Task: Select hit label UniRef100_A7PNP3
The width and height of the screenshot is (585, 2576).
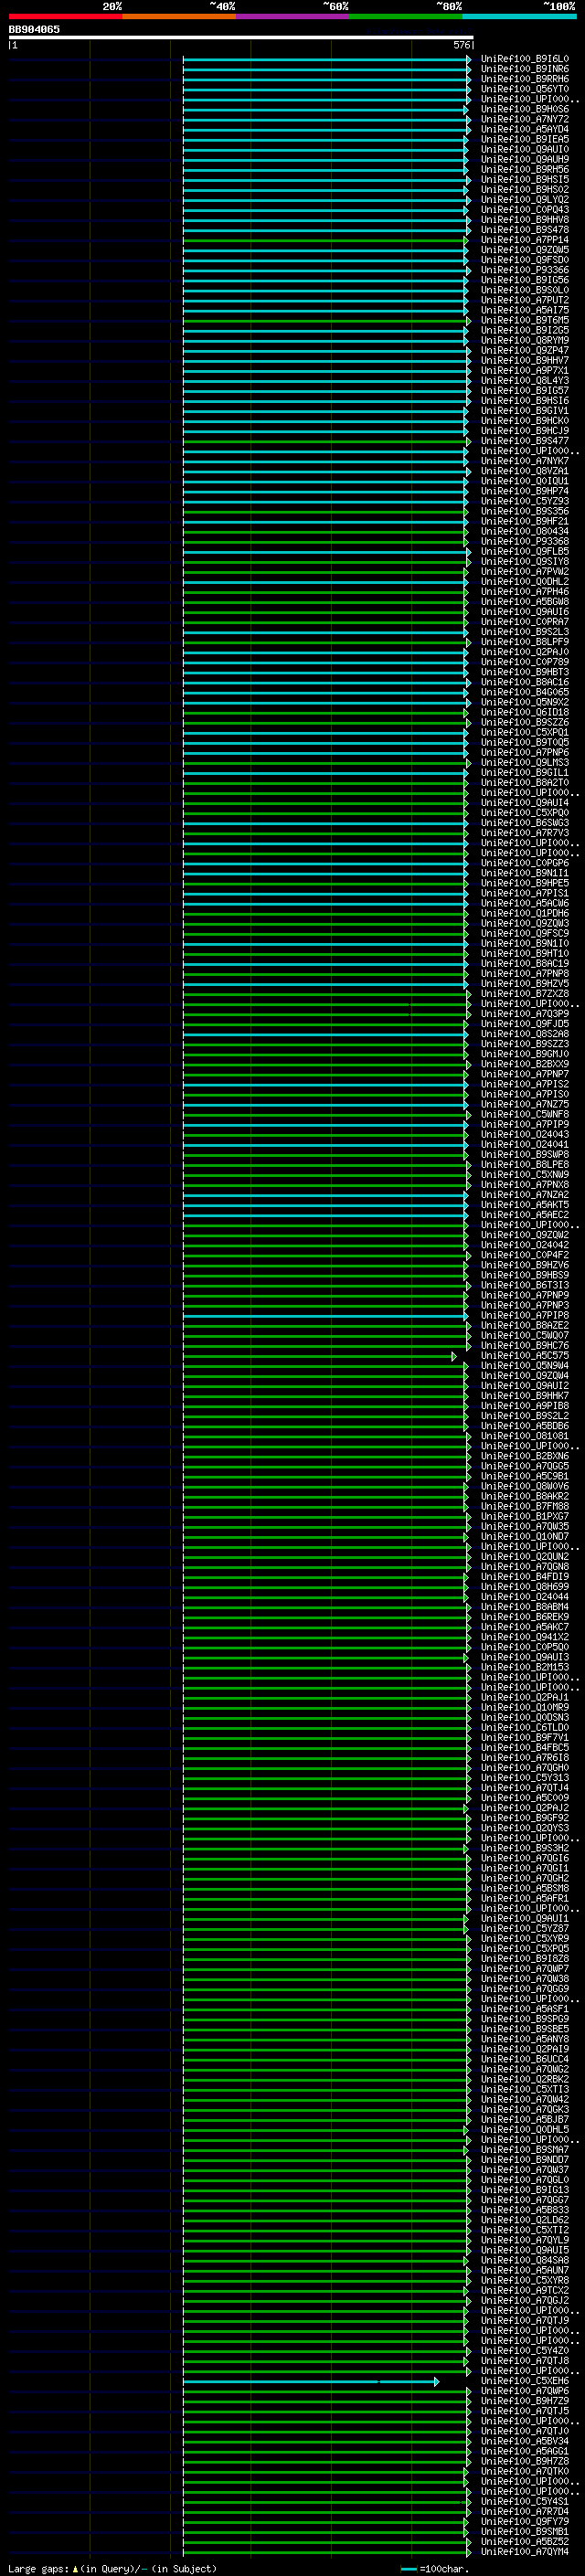Action: (524, 1305)
